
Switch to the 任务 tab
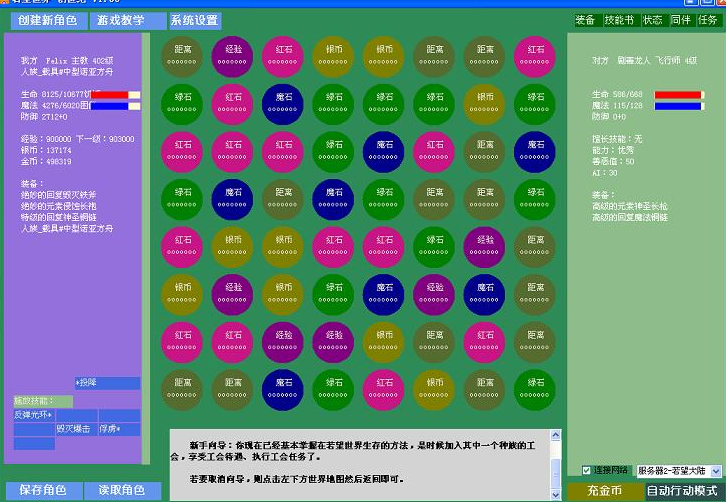(x=708, y=20)
